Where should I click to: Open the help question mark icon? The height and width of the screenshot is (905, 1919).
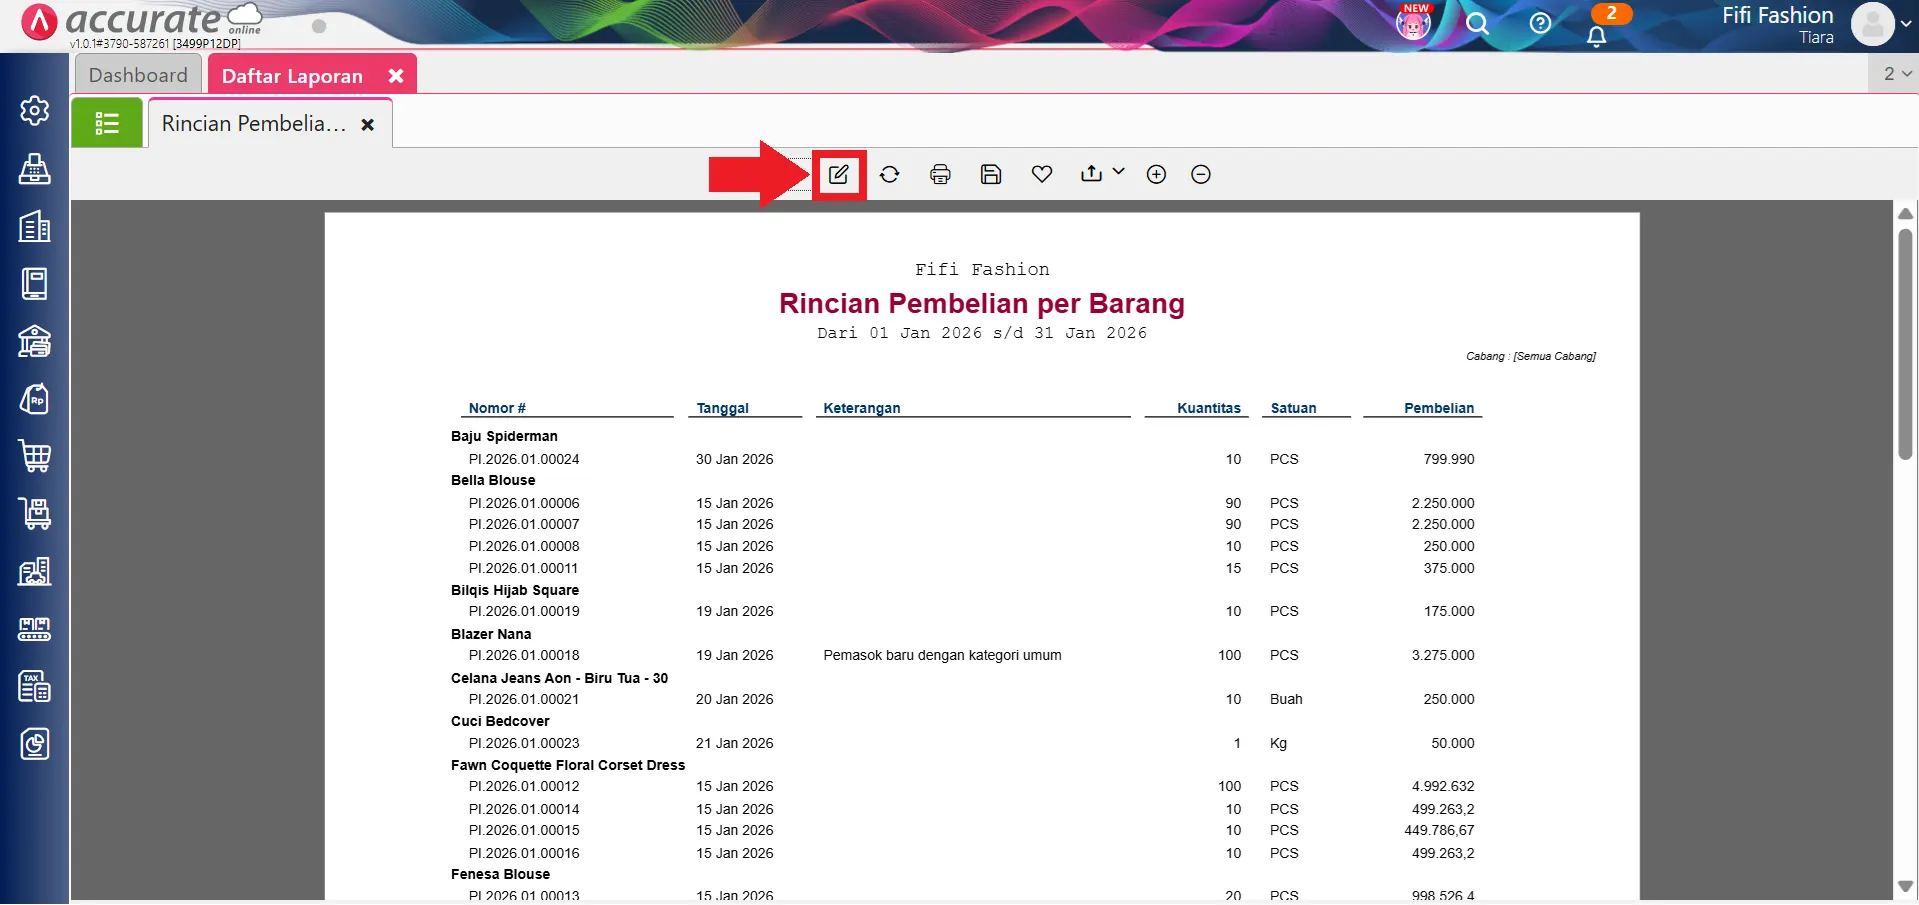tap(1540, 23)
